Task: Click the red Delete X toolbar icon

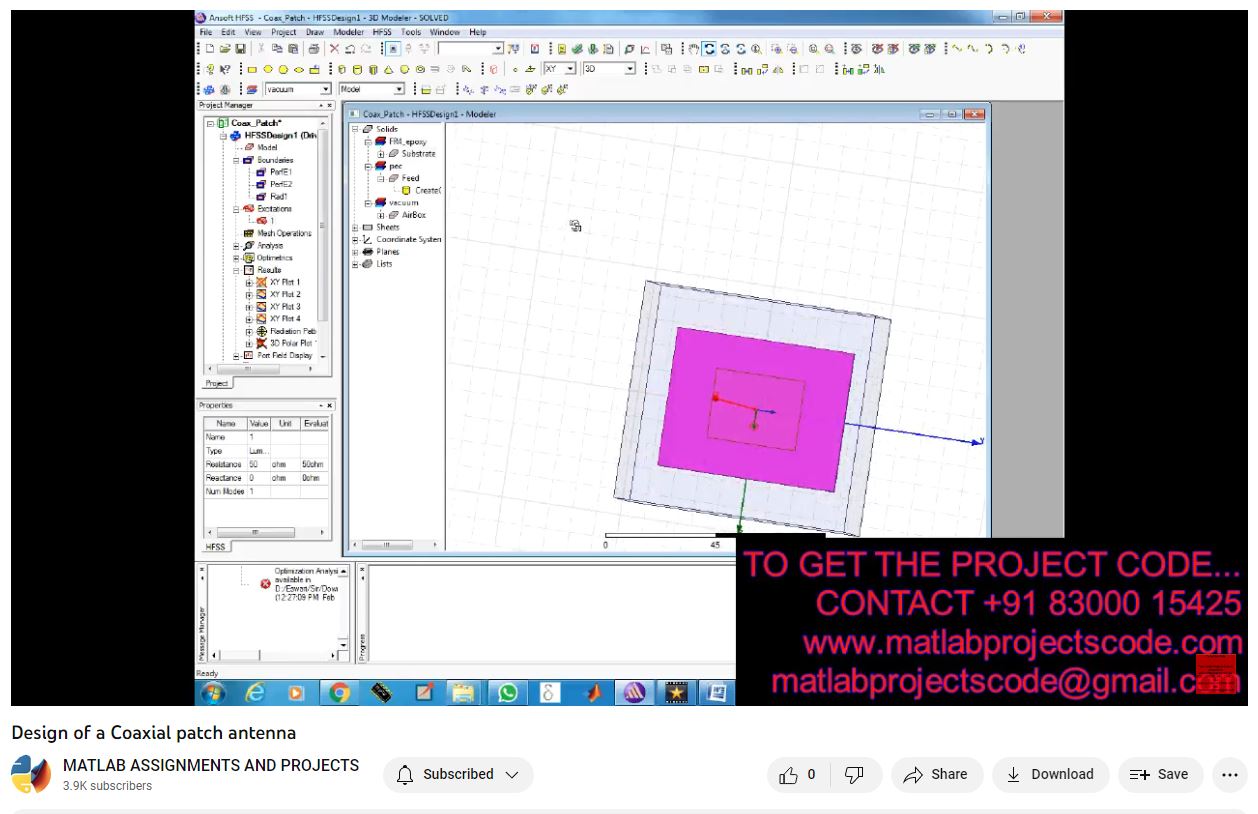Action: coord(335,49)
